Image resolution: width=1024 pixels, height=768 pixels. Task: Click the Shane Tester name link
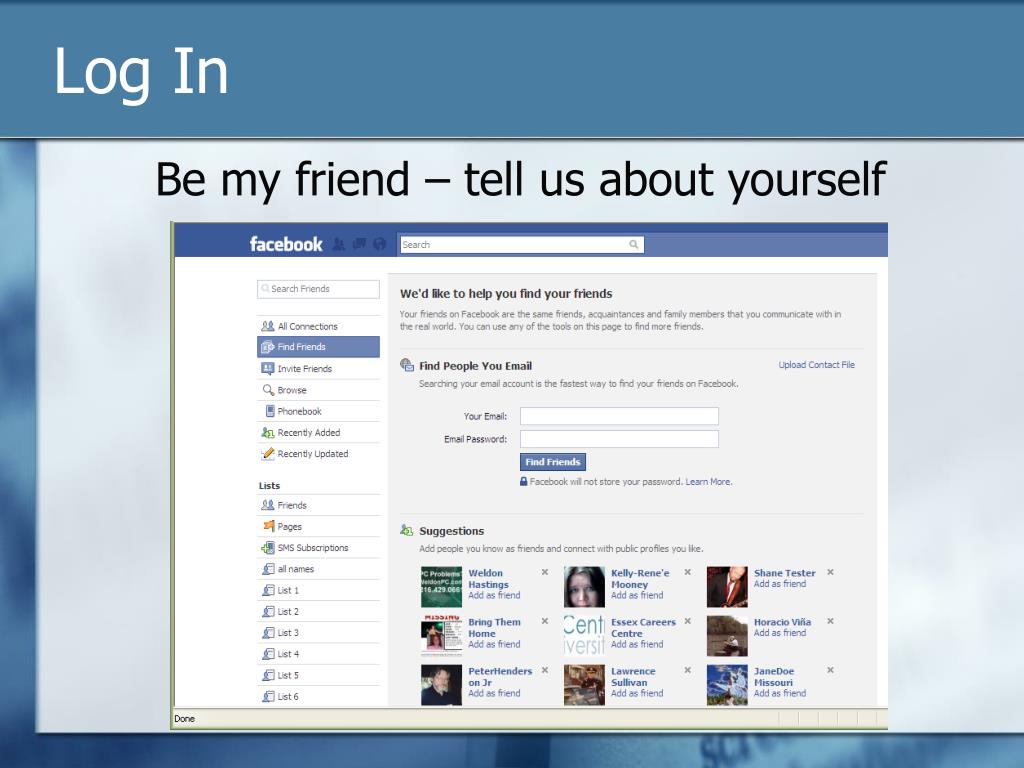click(784, 573)
